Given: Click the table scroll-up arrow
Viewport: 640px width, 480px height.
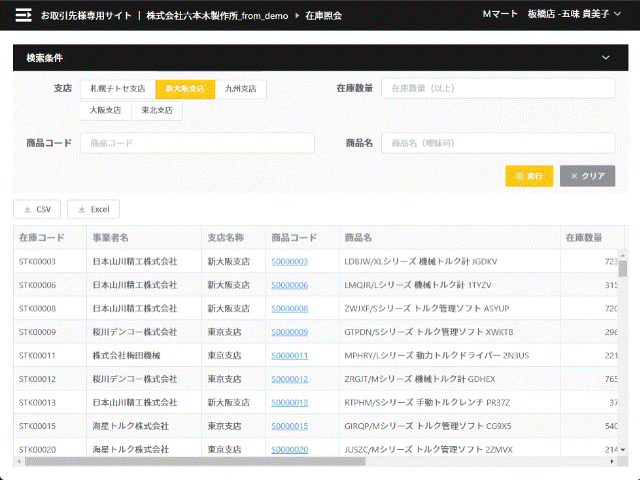Looking at the screenshot, I should point(622,256).
